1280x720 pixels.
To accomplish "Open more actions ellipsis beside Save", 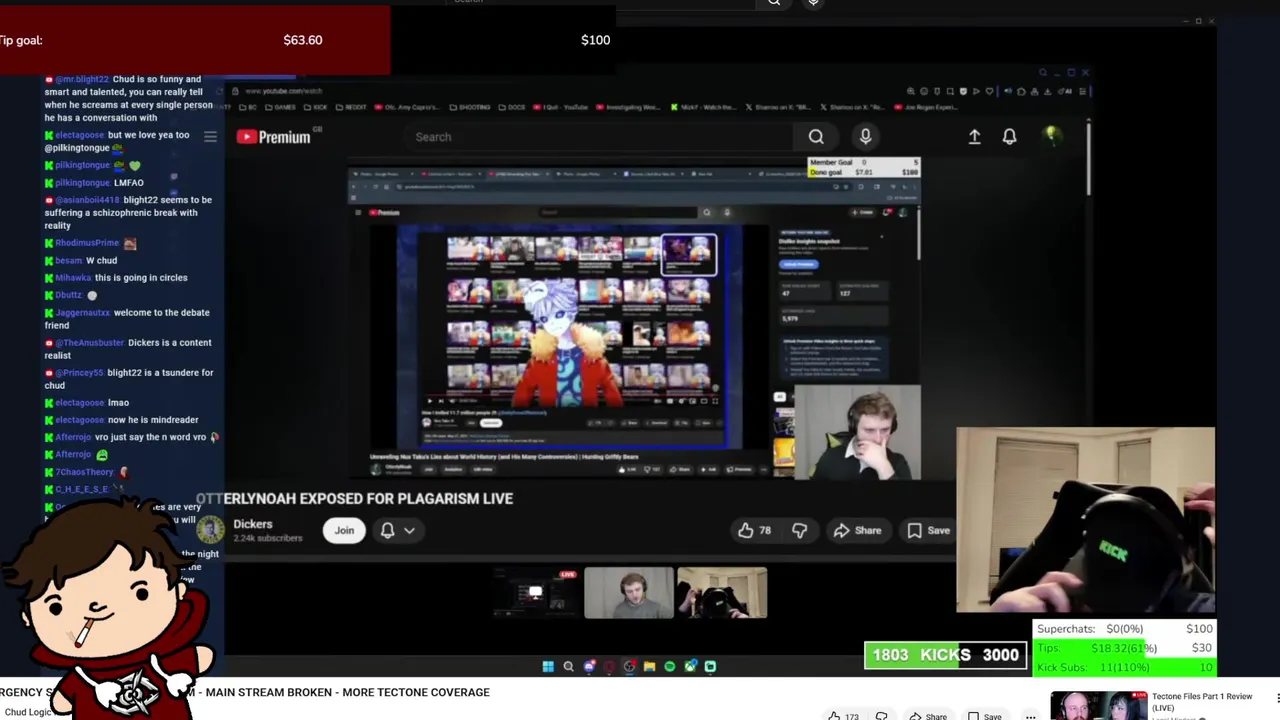I will tap(1030, 716).
